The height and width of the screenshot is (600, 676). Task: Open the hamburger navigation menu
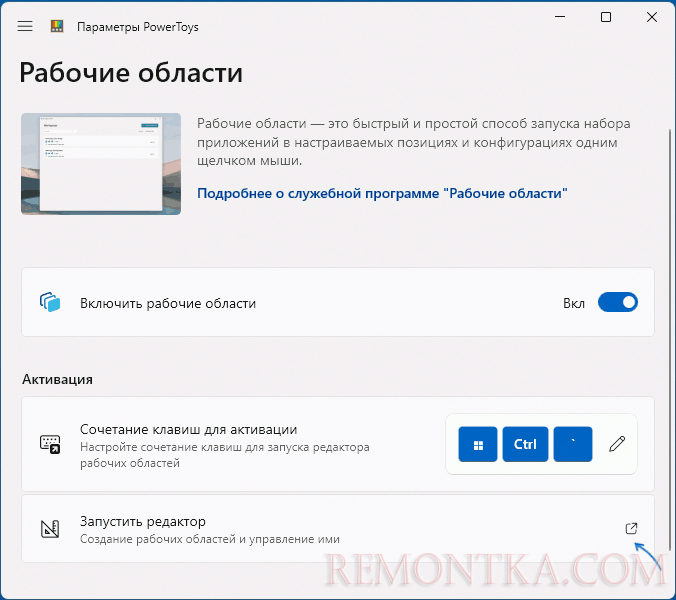(x=25, y=27)
